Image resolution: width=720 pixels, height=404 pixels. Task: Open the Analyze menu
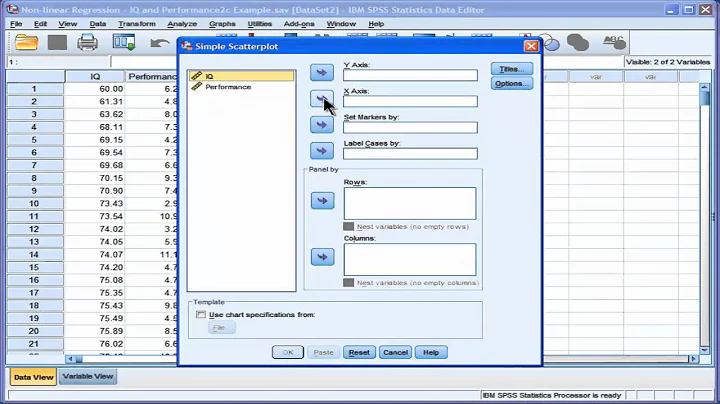click(182, 24)
